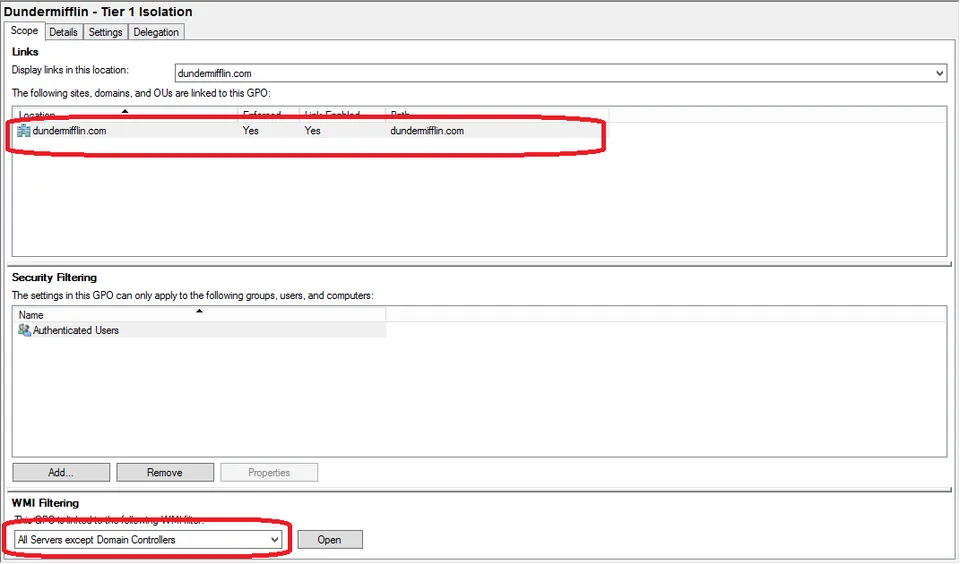Viewport: 960px width, 564px height.
Task: Click the dundermifflin.com domain icon in Links list
Action: [x=23, y=130]
